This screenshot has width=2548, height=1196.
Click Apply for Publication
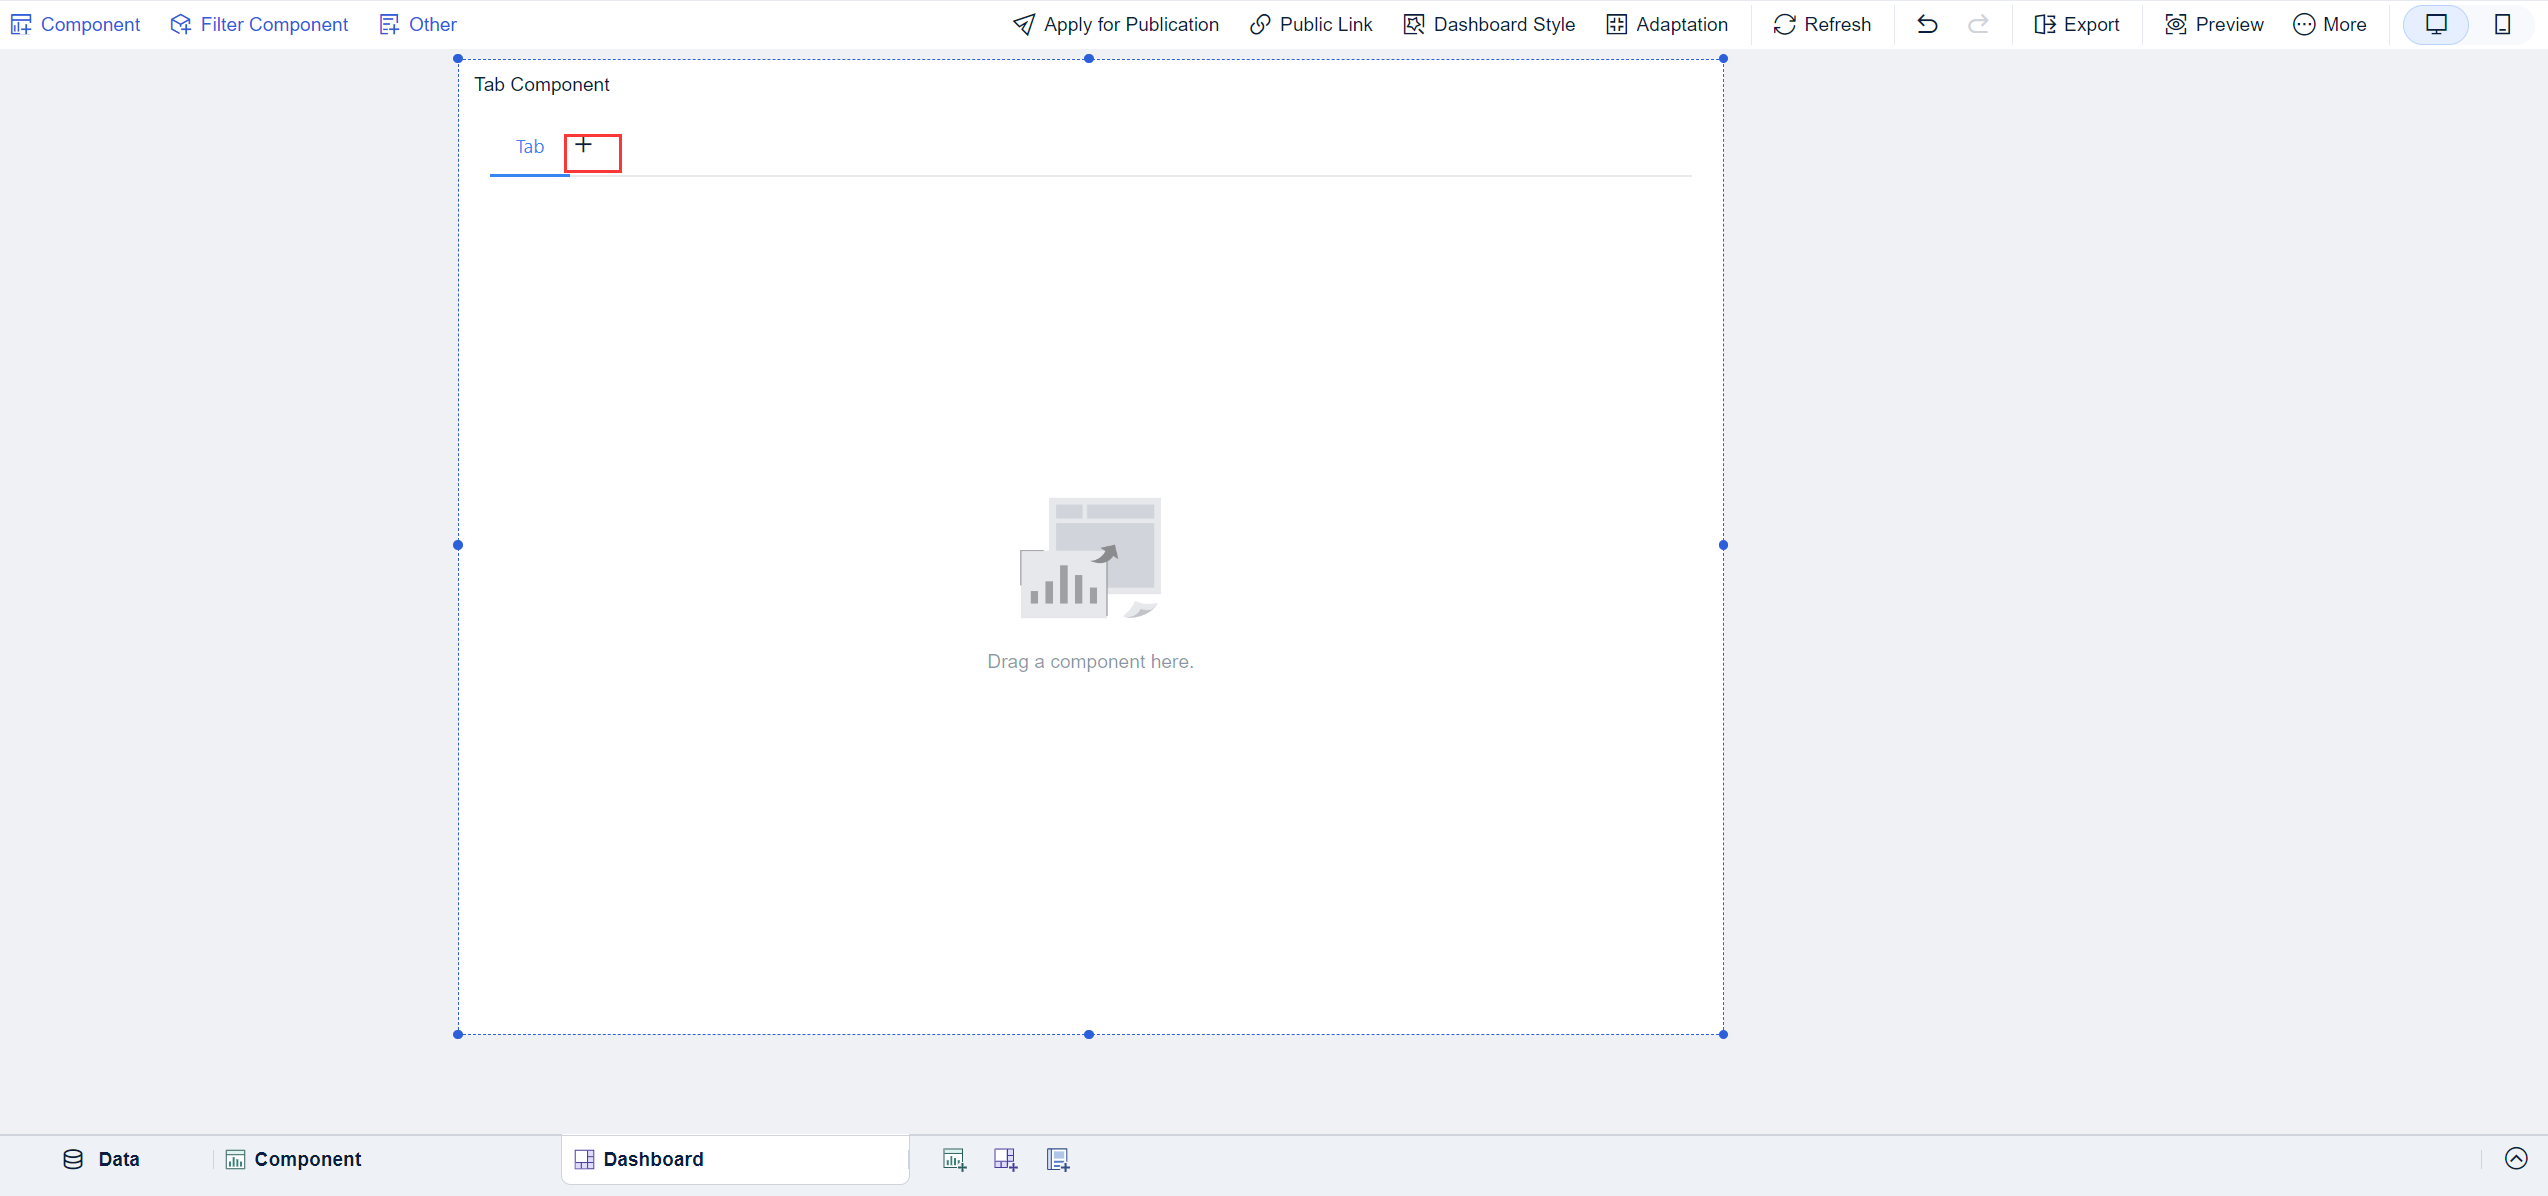coord(1115,24)
